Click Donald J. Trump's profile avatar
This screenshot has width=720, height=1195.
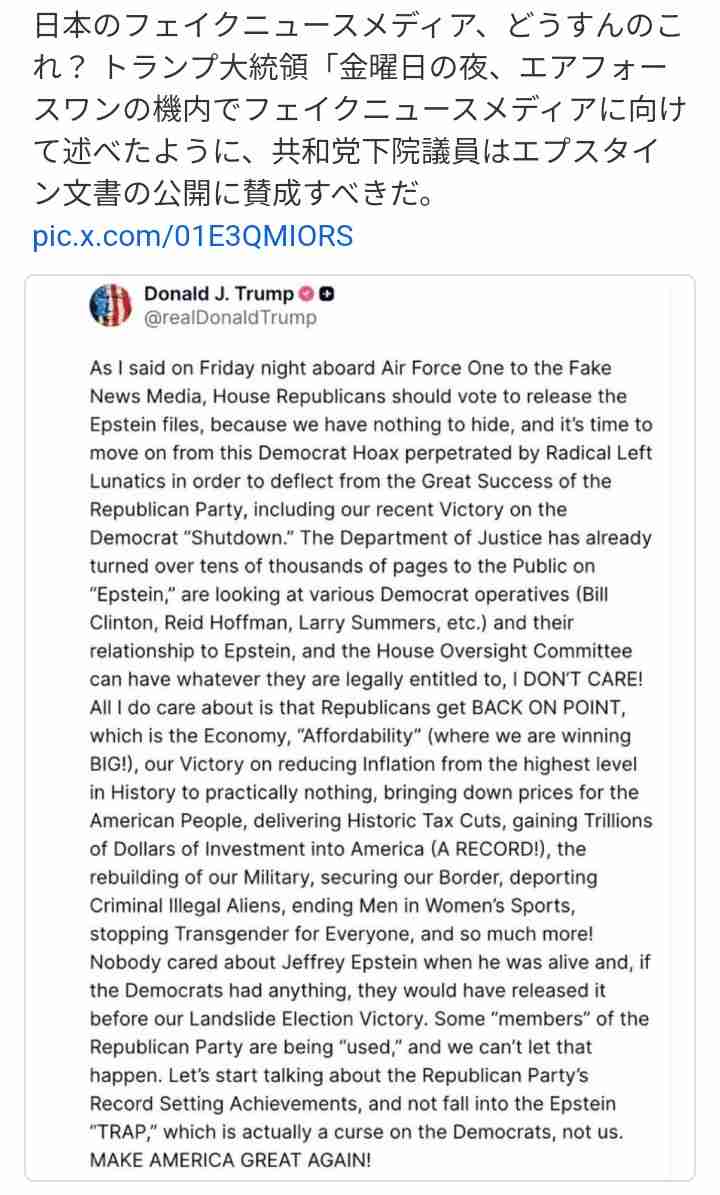[x=110, y=305]
